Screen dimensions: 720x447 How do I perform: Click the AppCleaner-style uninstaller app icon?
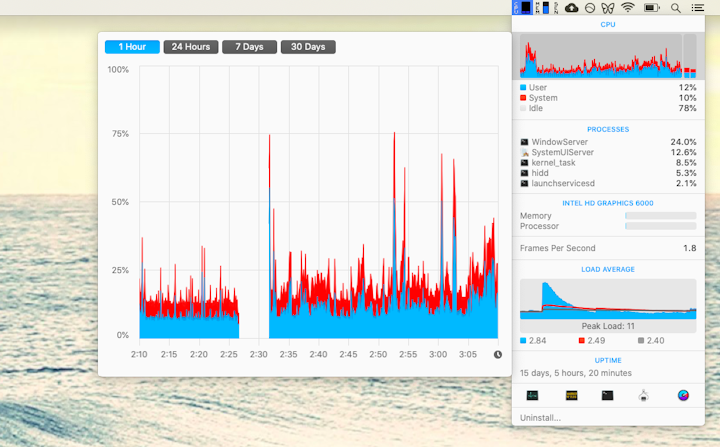(x=645, y=395)
